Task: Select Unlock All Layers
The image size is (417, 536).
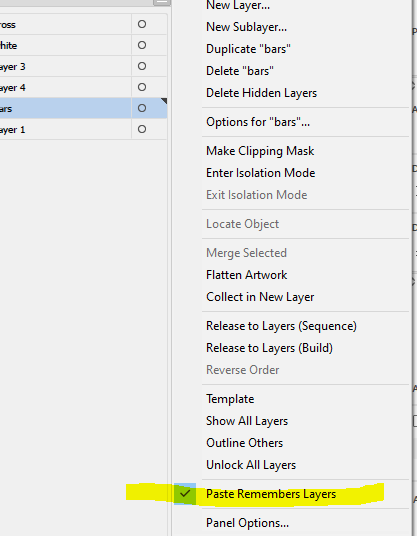Action: click(x=251, y=465)
